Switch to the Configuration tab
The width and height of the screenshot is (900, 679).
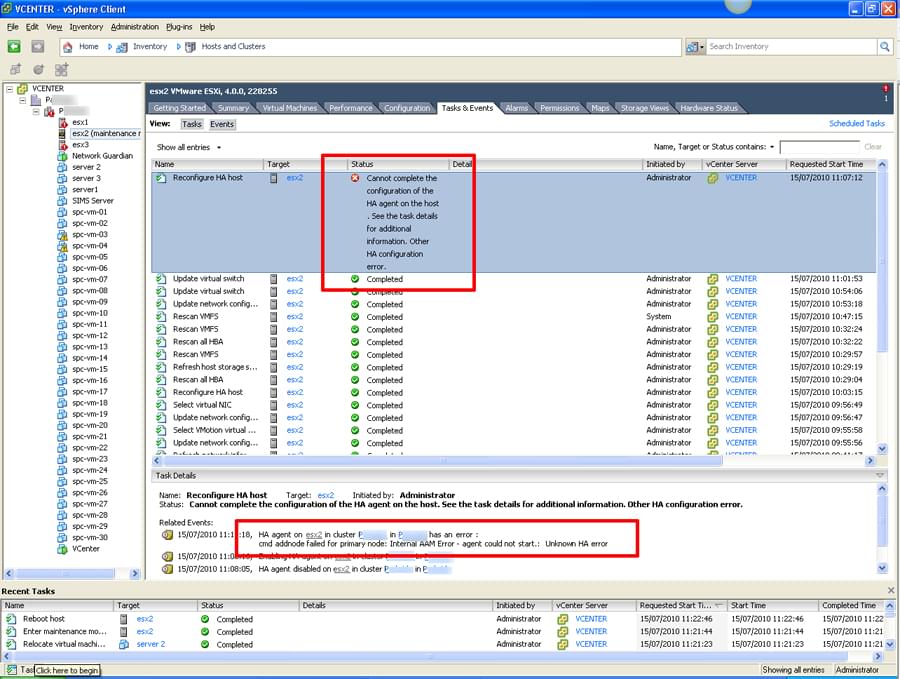[x=407, y=108]
